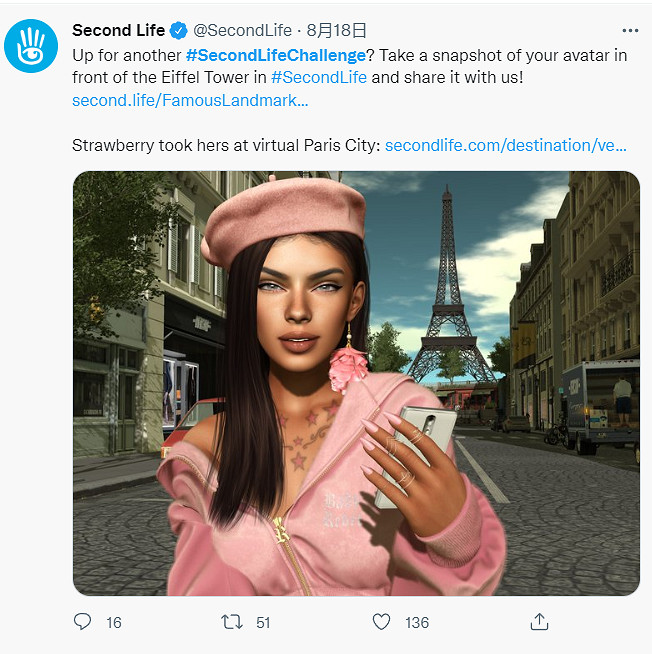Click the blue verified badge

point(179,30)
